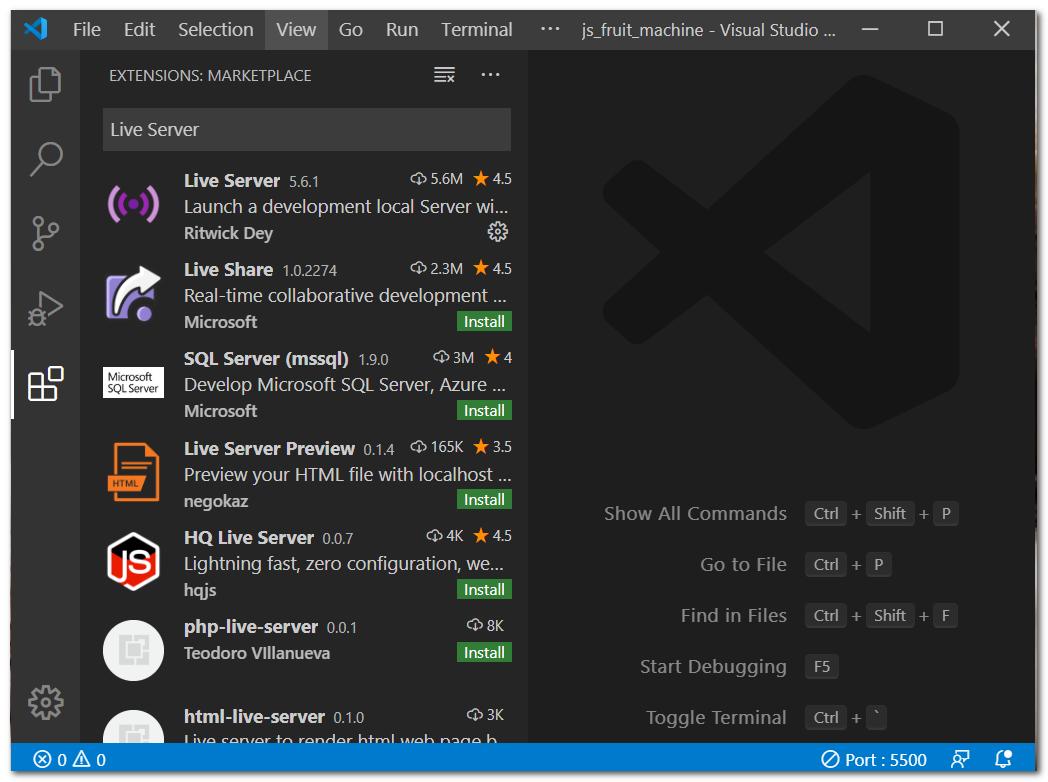Open the Edit menu
This screenshot has width=1048, height=782.
139,29
